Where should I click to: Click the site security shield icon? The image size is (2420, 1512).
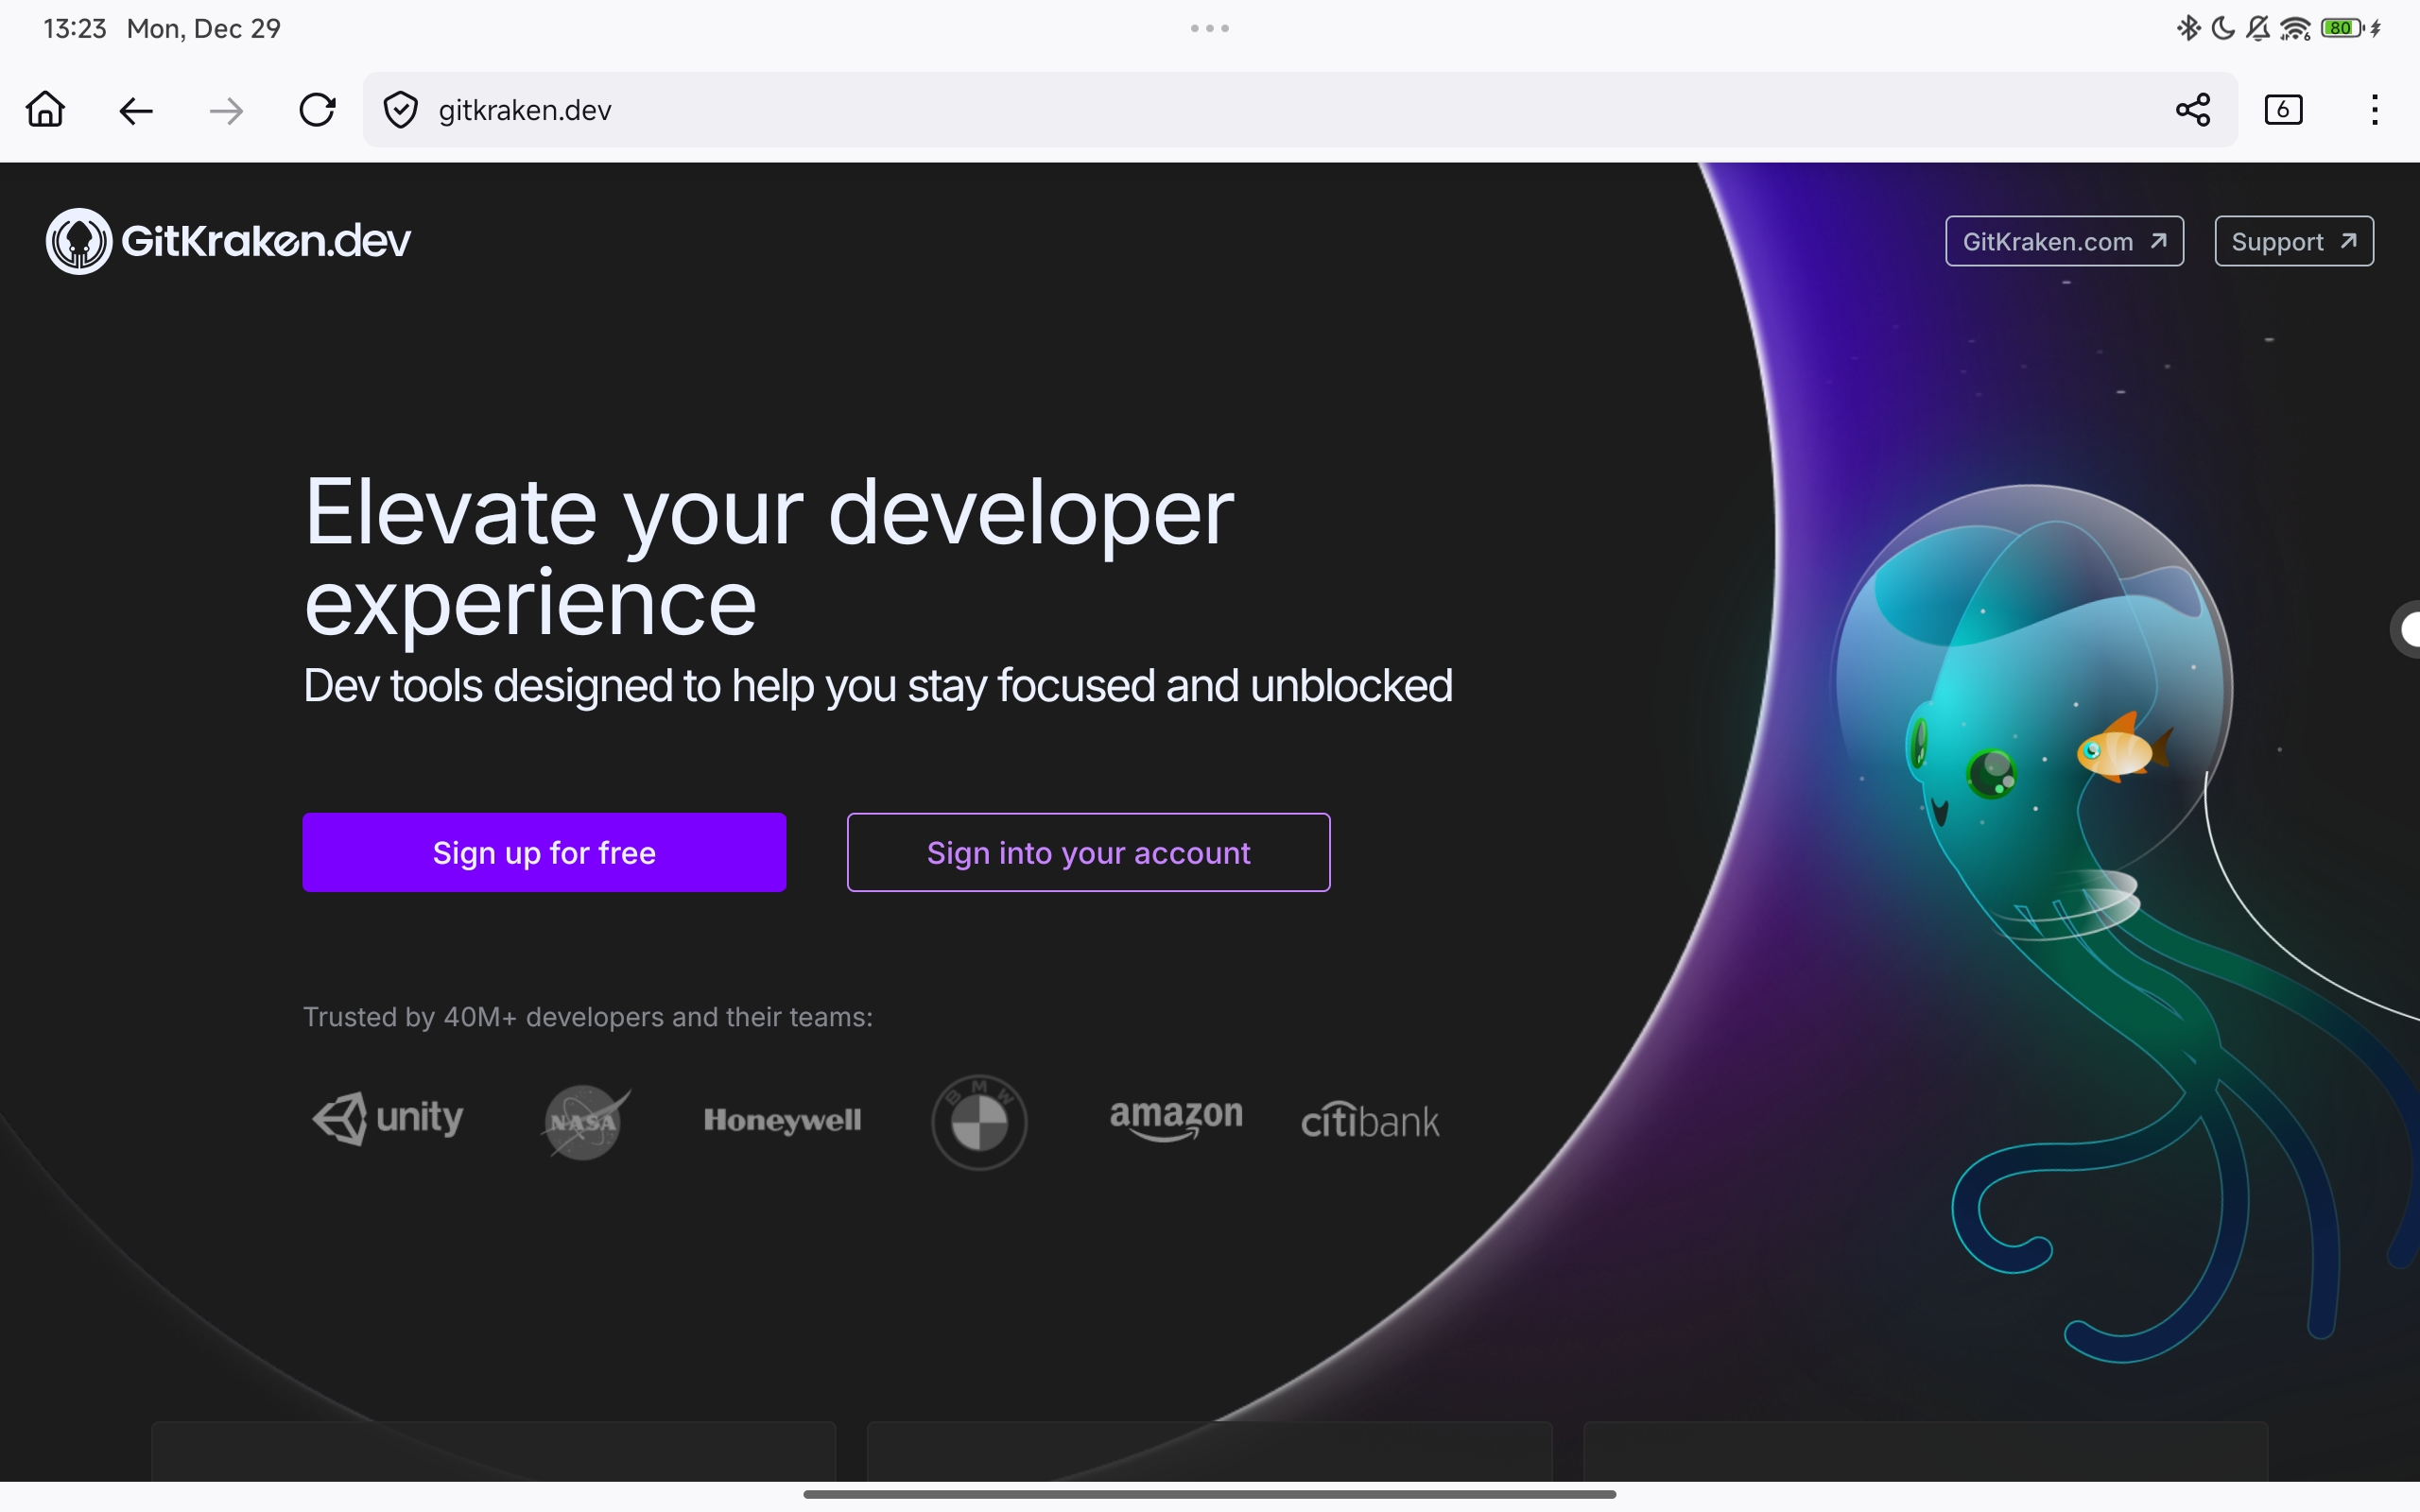click(400, 109)
